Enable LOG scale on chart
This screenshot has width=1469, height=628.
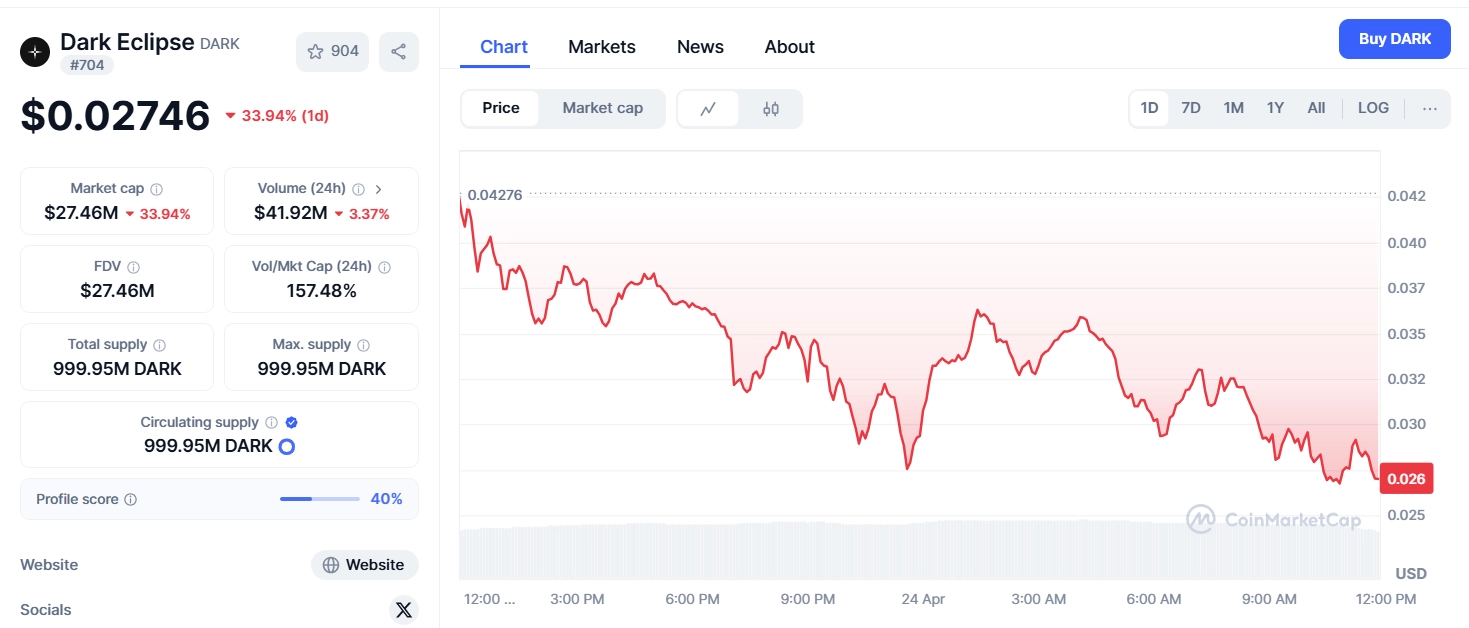[1373, 108]
